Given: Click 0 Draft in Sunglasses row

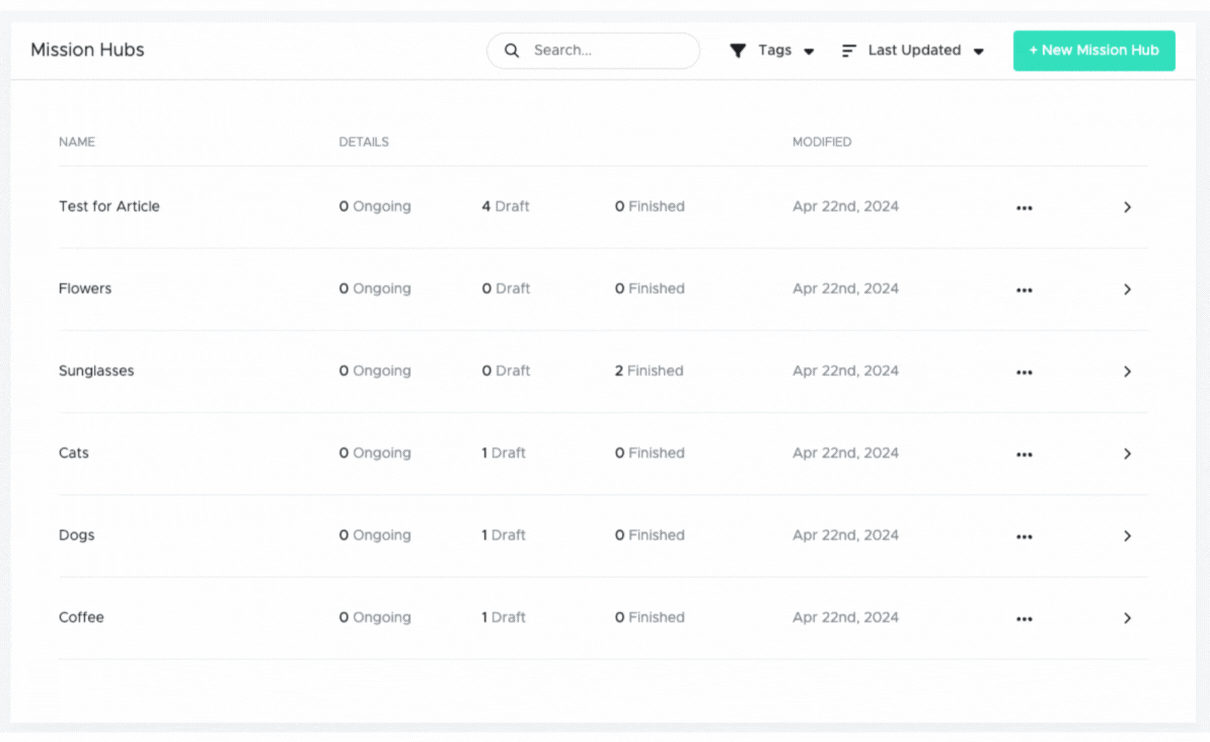Looking at the screenshot, I should pos(506,370).
